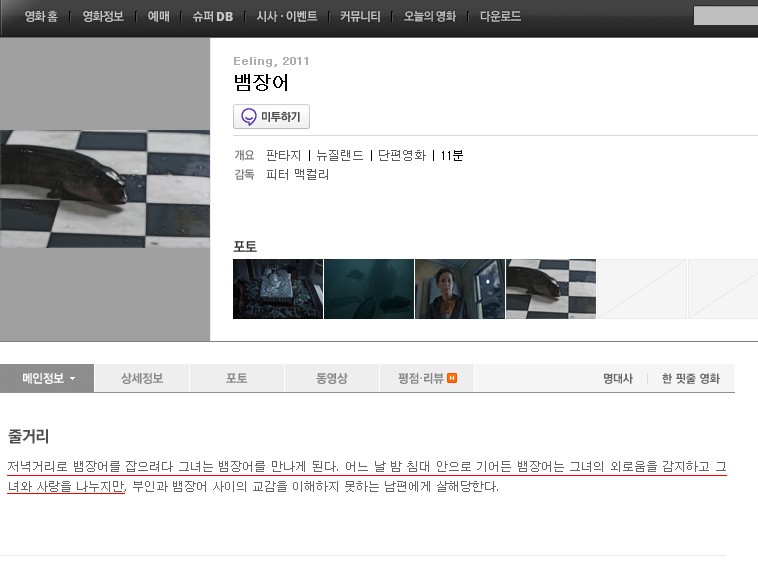
Task: Click the search field in the top bar
Action: tap(726, 15)
